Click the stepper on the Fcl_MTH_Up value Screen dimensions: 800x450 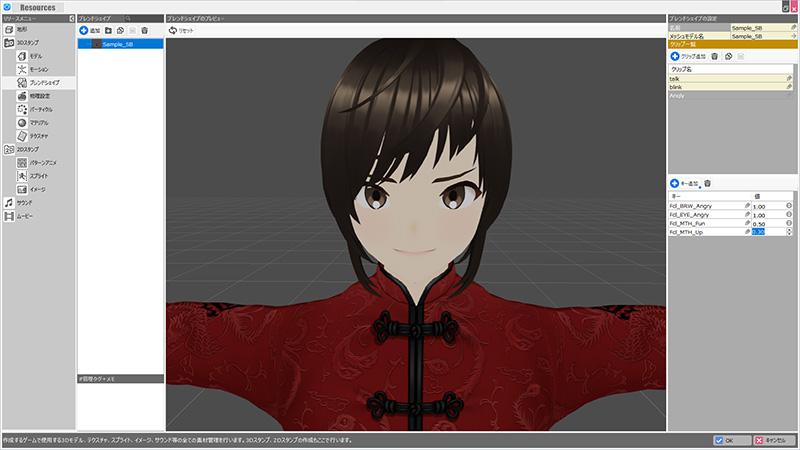click(789, 232)
